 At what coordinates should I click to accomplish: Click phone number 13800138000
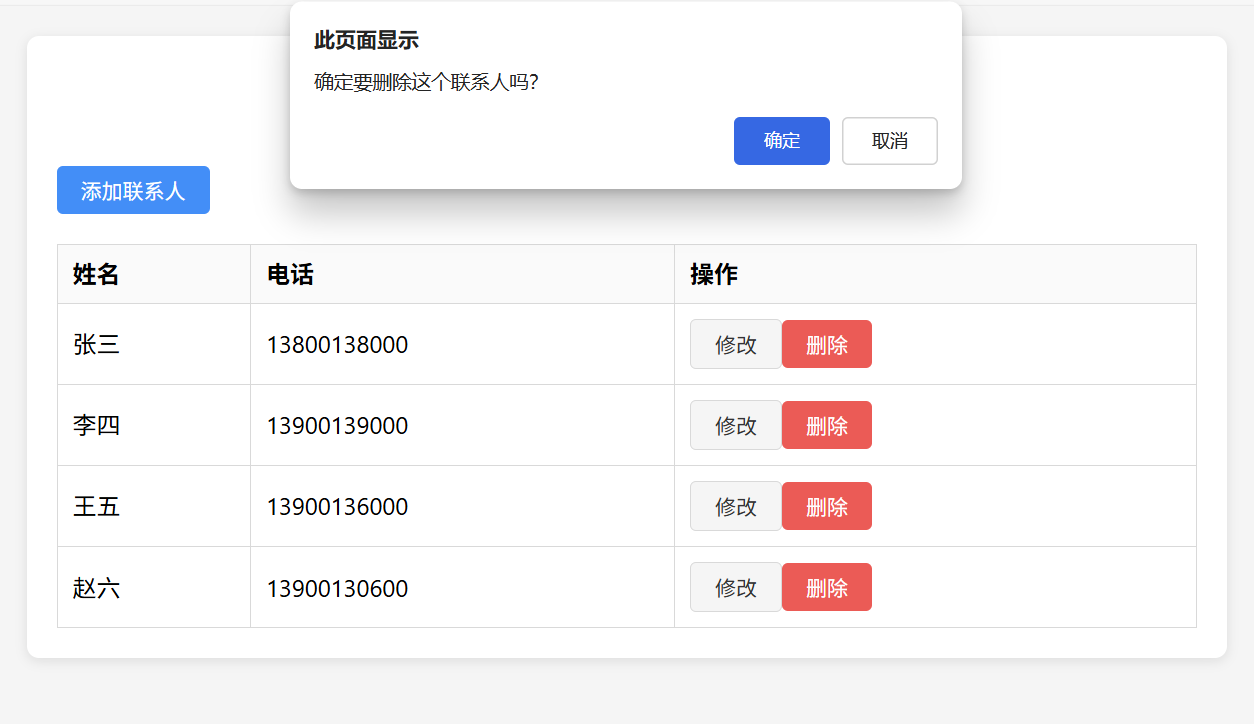(x=337, y=345)
